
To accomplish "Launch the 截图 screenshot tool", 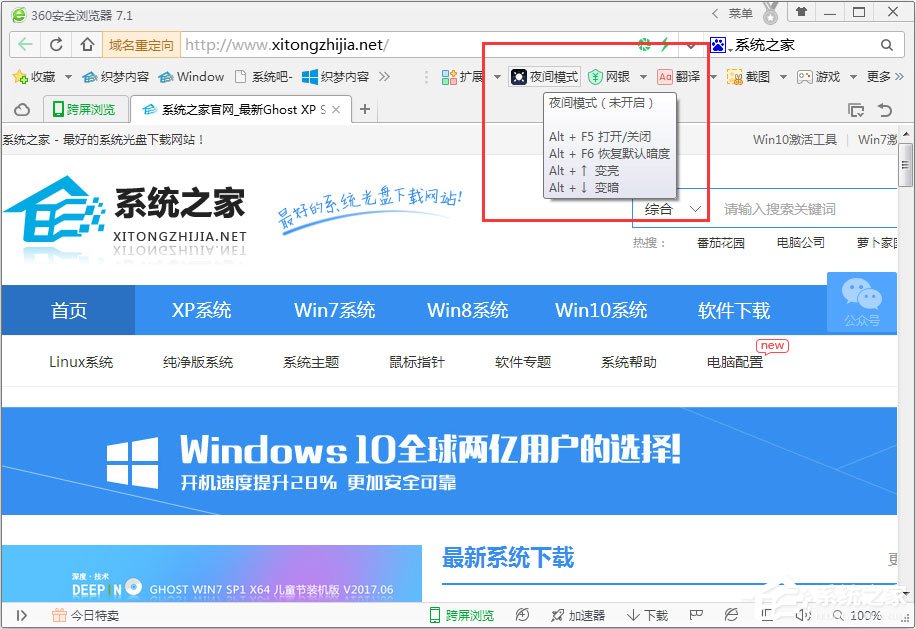I will [x=758, y=76].
